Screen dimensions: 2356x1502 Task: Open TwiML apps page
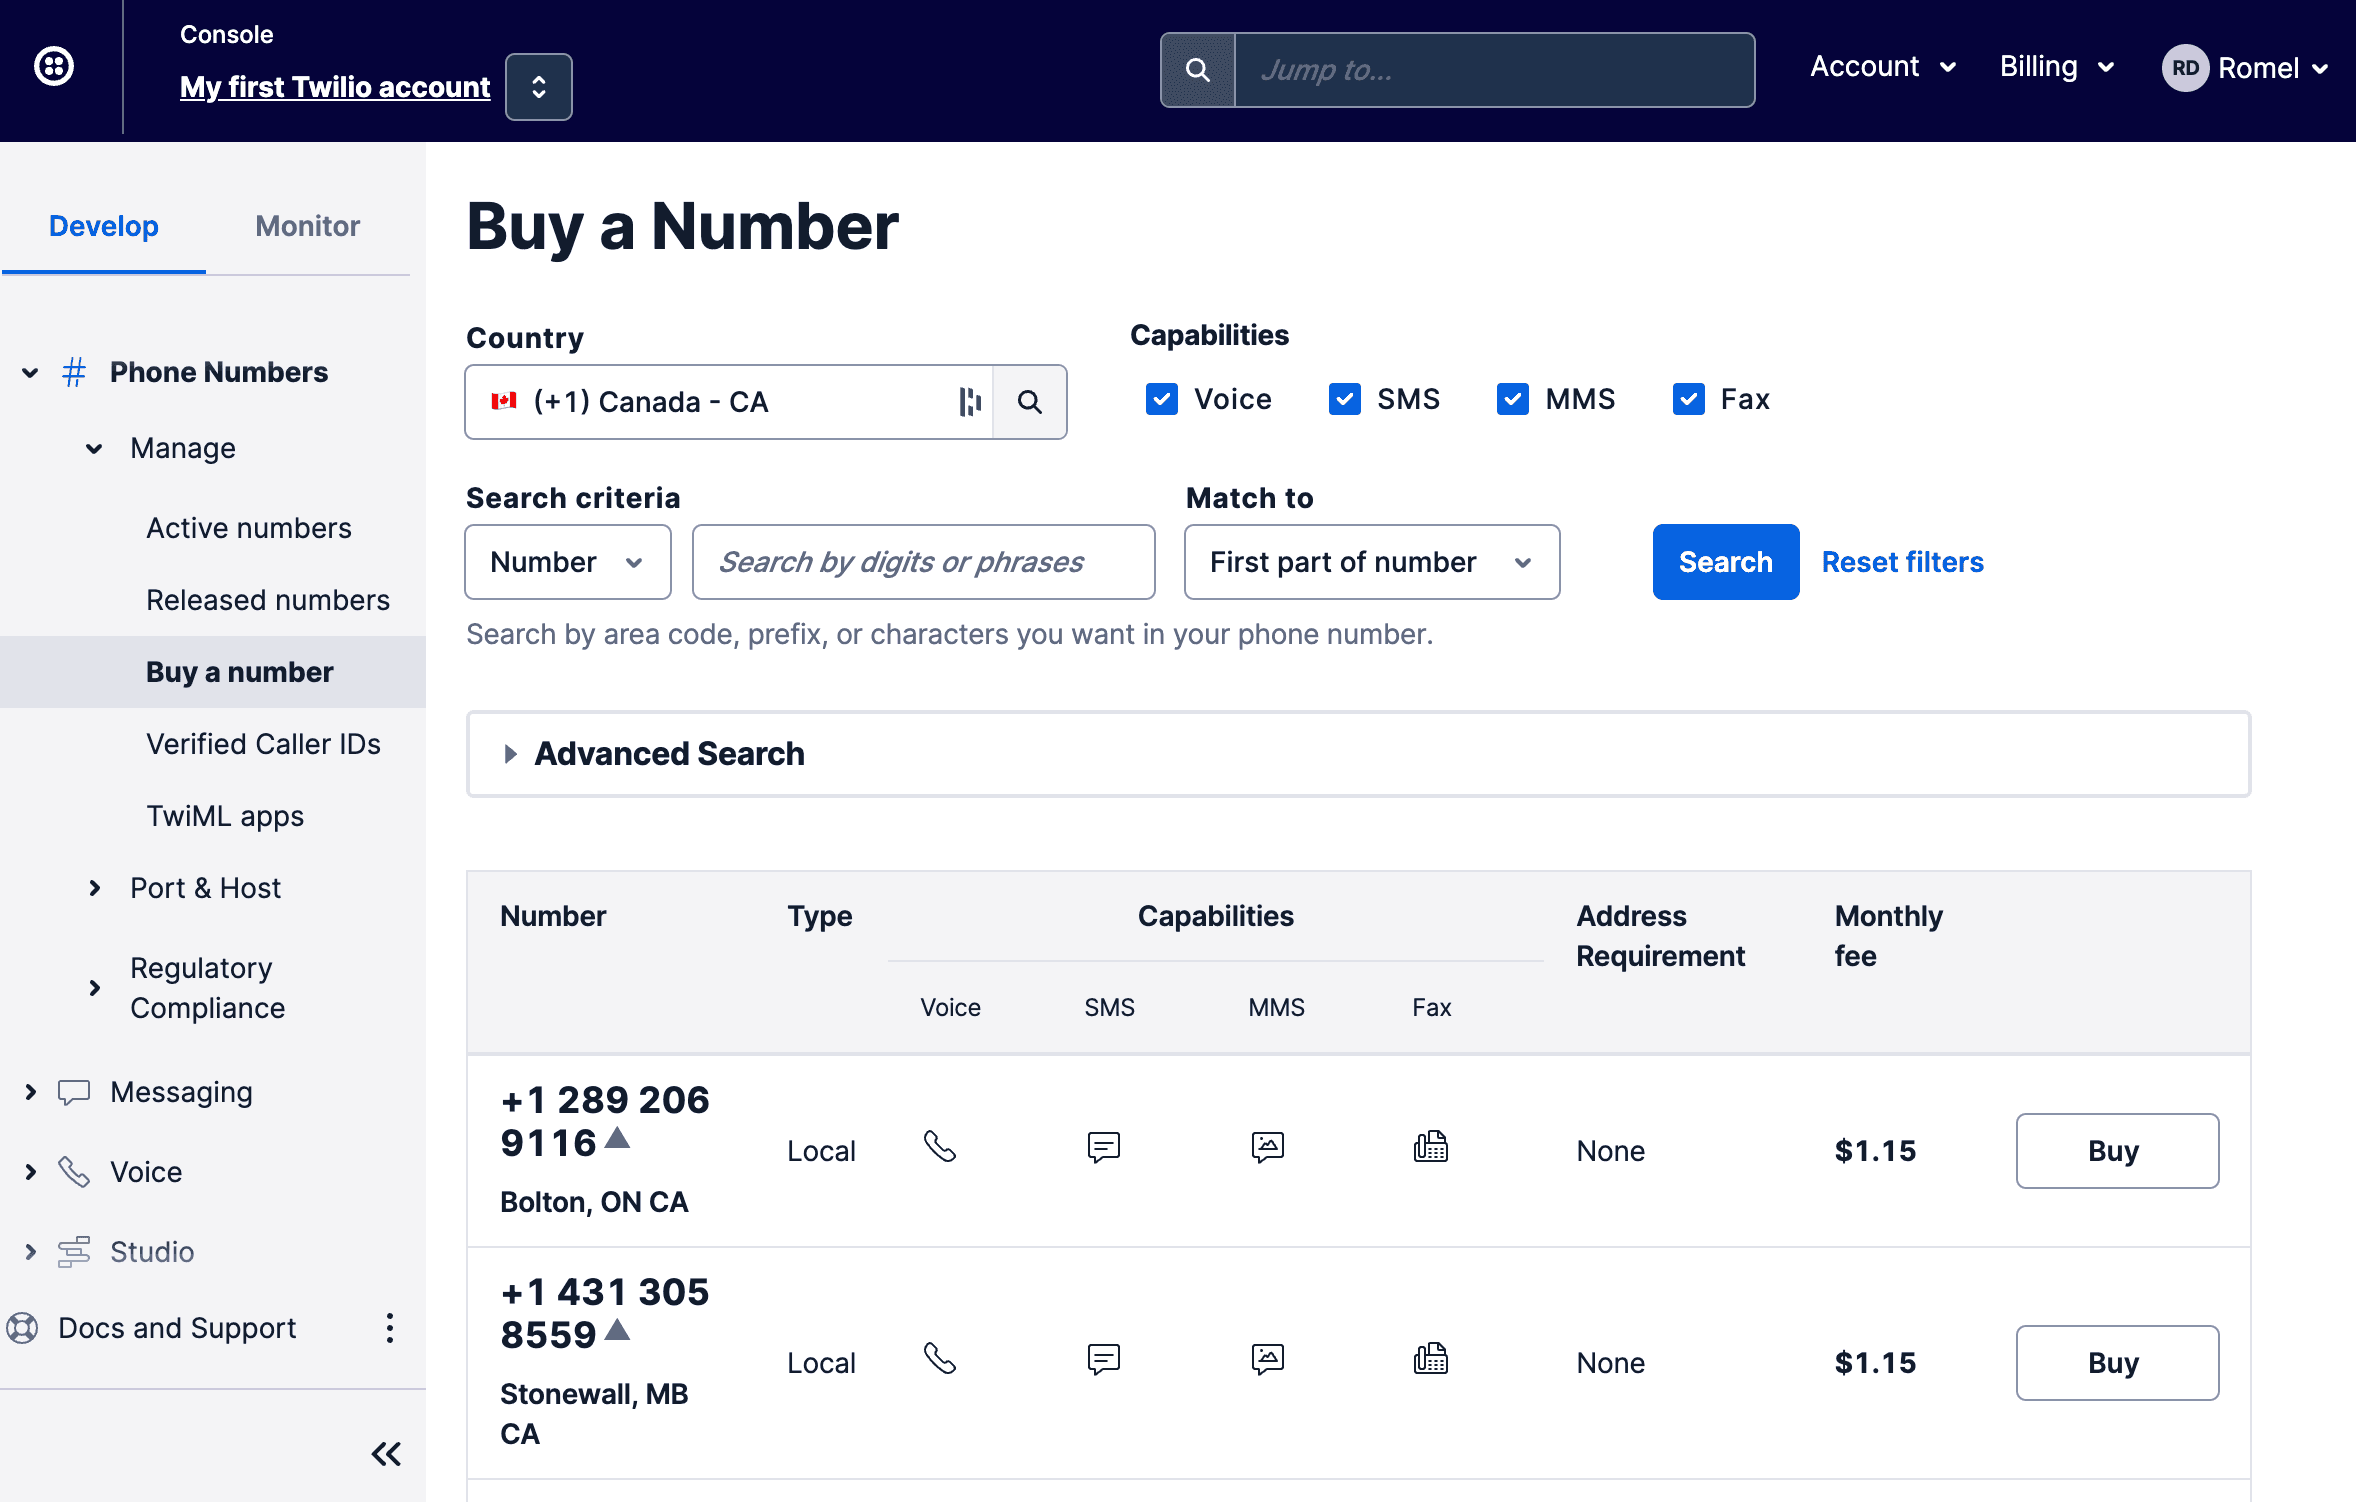(225, 816)
